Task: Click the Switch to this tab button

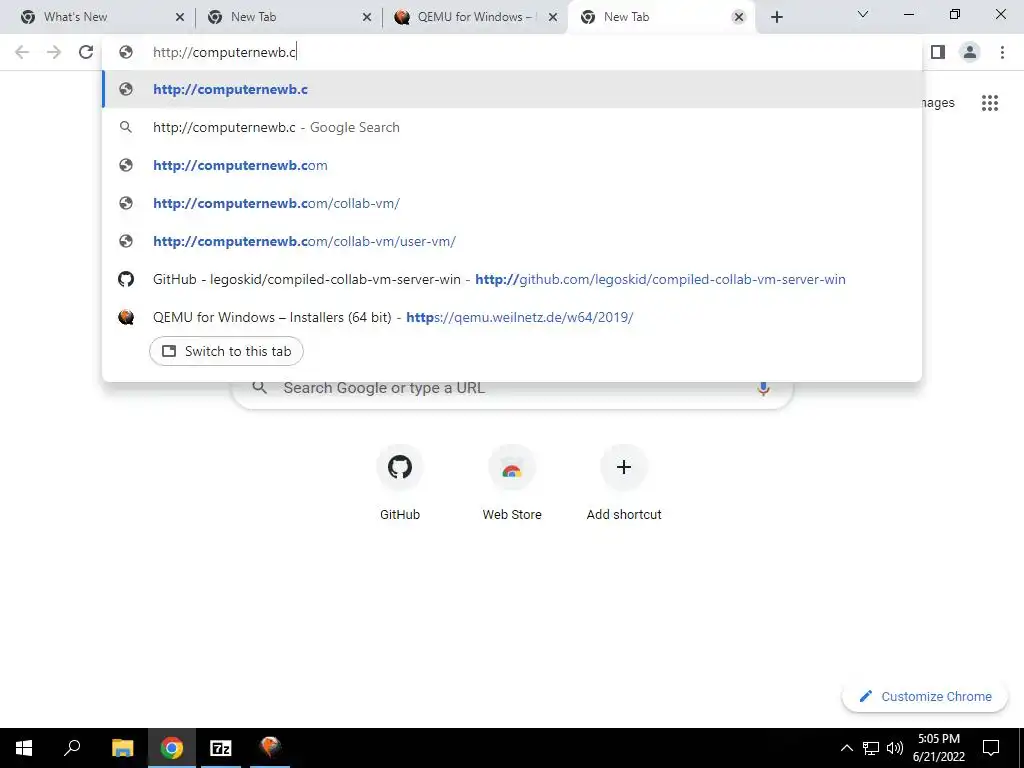Action: pyautogui.click(x=226, y=351)
